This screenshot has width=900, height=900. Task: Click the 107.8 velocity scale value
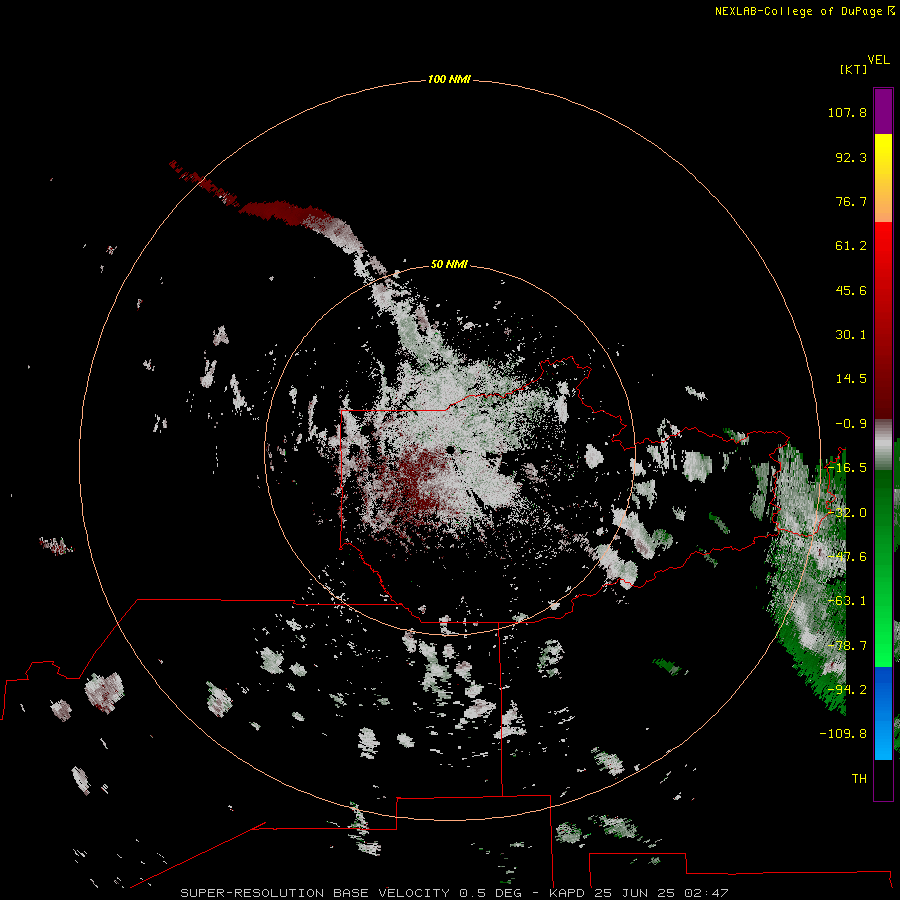tap(847, 112)
